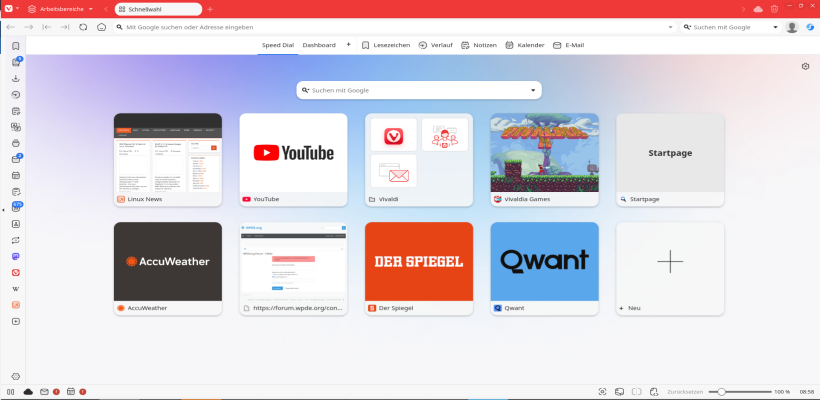Click the cloud sync status icon in status bar
Viewport: 820px width, 400px height.
[x=28, y=392]
